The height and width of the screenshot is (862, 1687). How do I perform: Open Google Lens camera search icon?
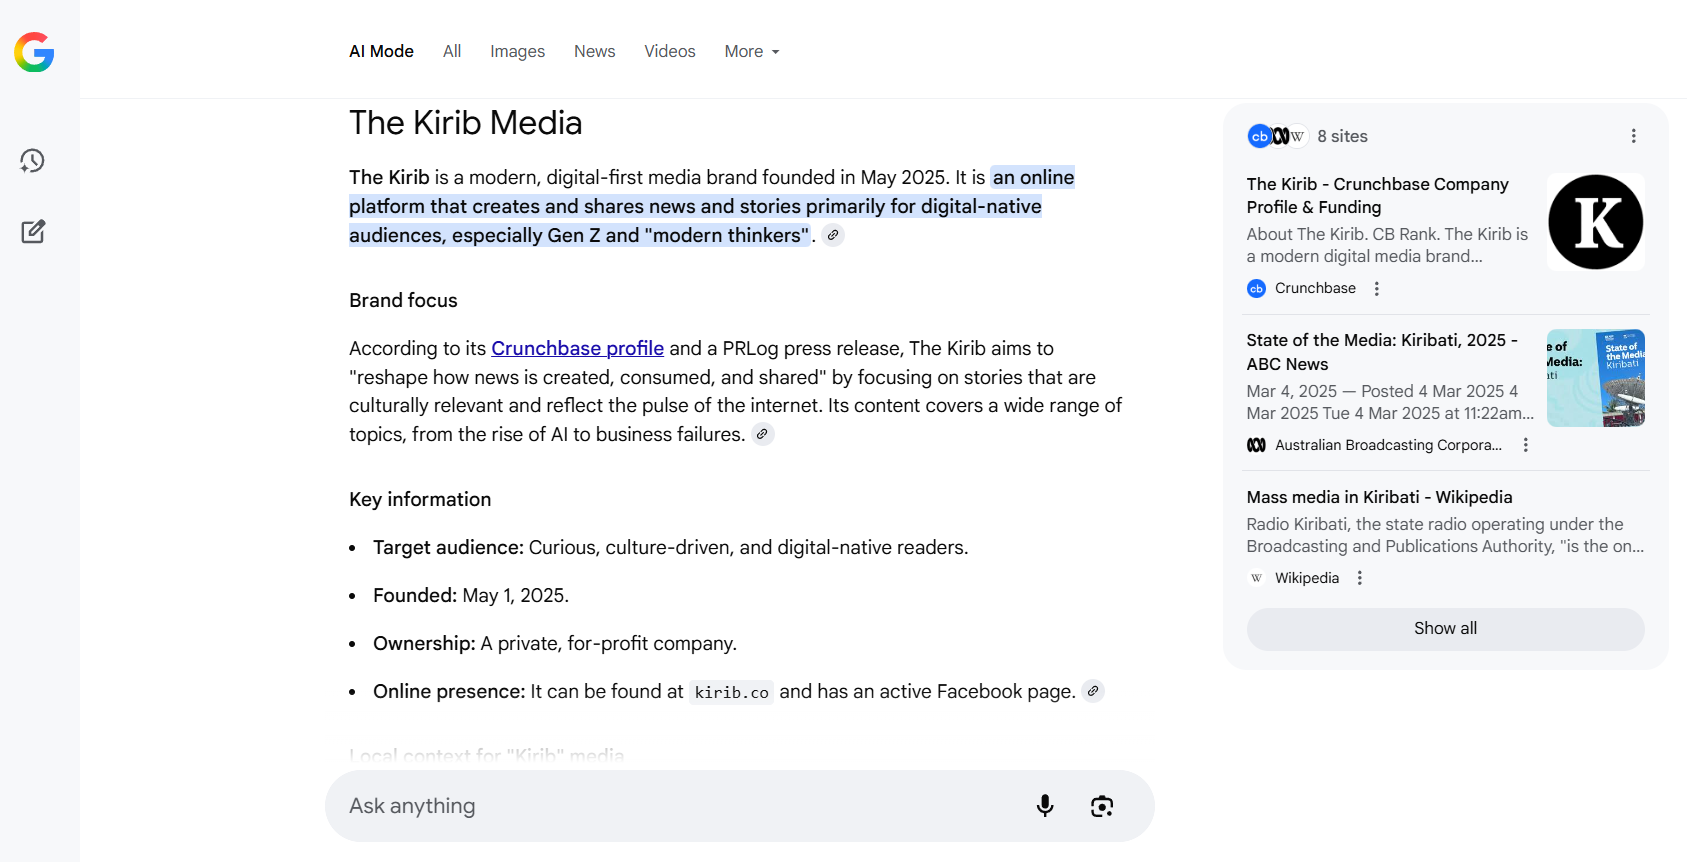click(1102, 806)
